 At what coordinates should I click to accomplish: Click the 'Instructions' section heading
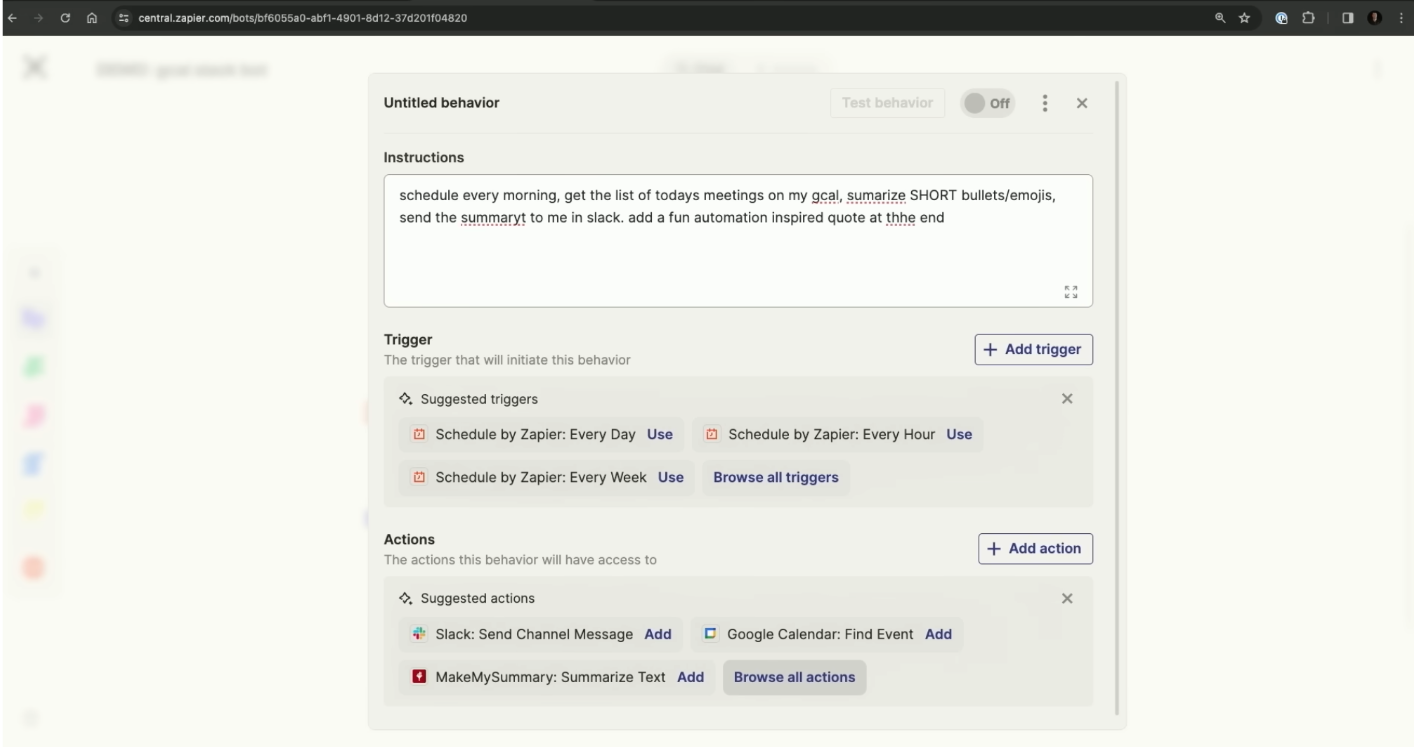click(x=424, y=157)
